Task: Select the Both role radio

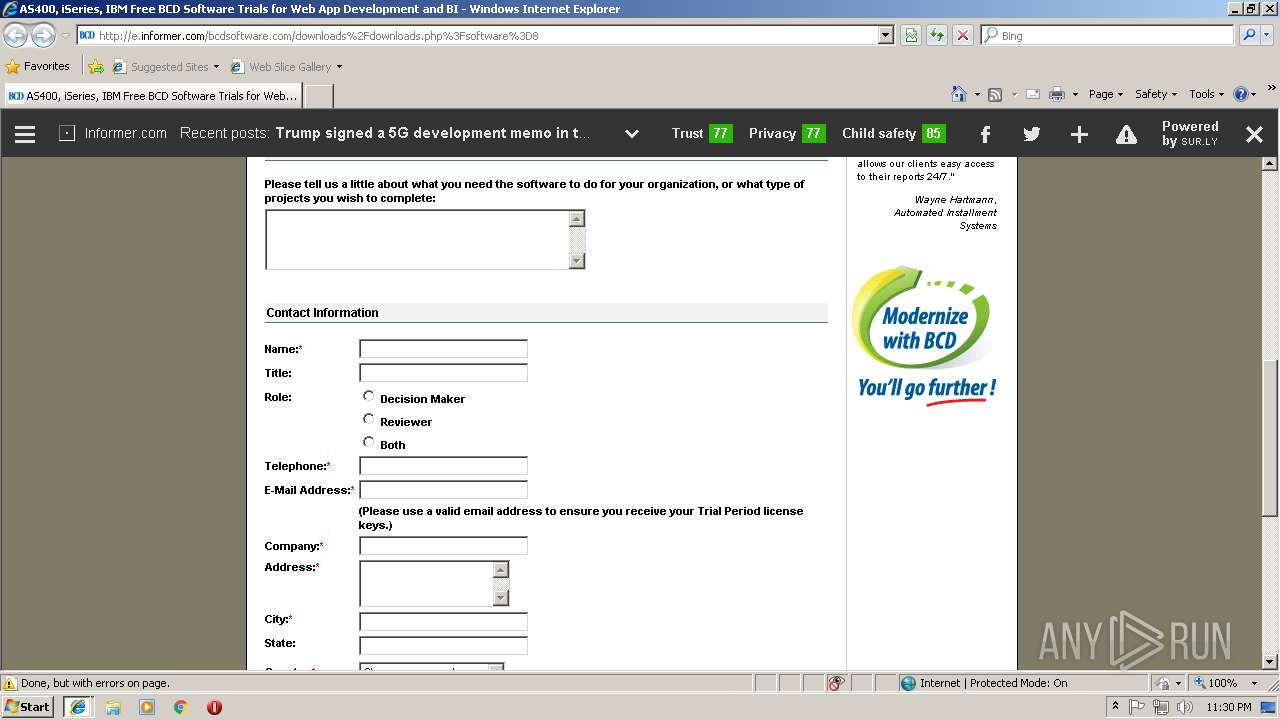Action: [x=368, y=442]
